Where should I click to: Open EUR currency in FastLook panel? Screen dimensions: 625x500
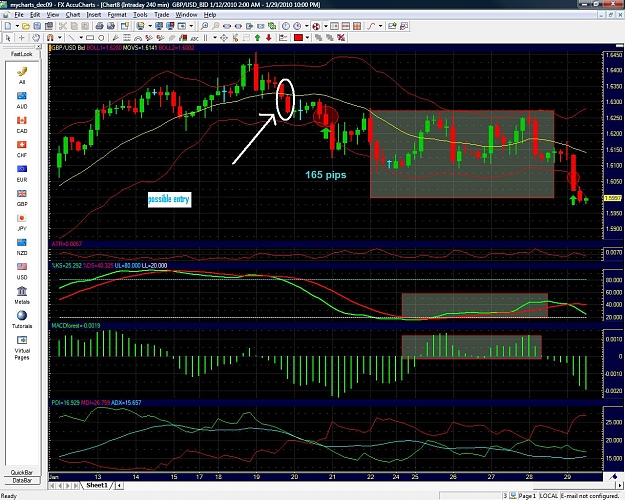tap(22, 173)
